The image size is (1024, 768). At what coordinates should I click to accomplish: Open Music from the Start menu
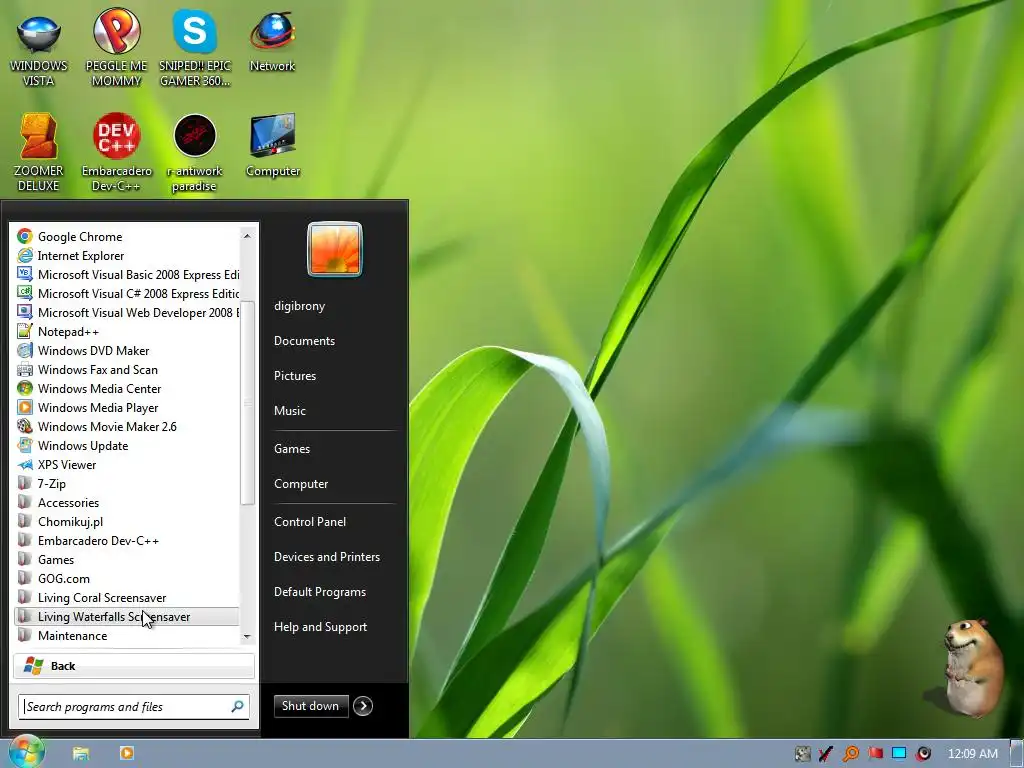coord(290,411)
